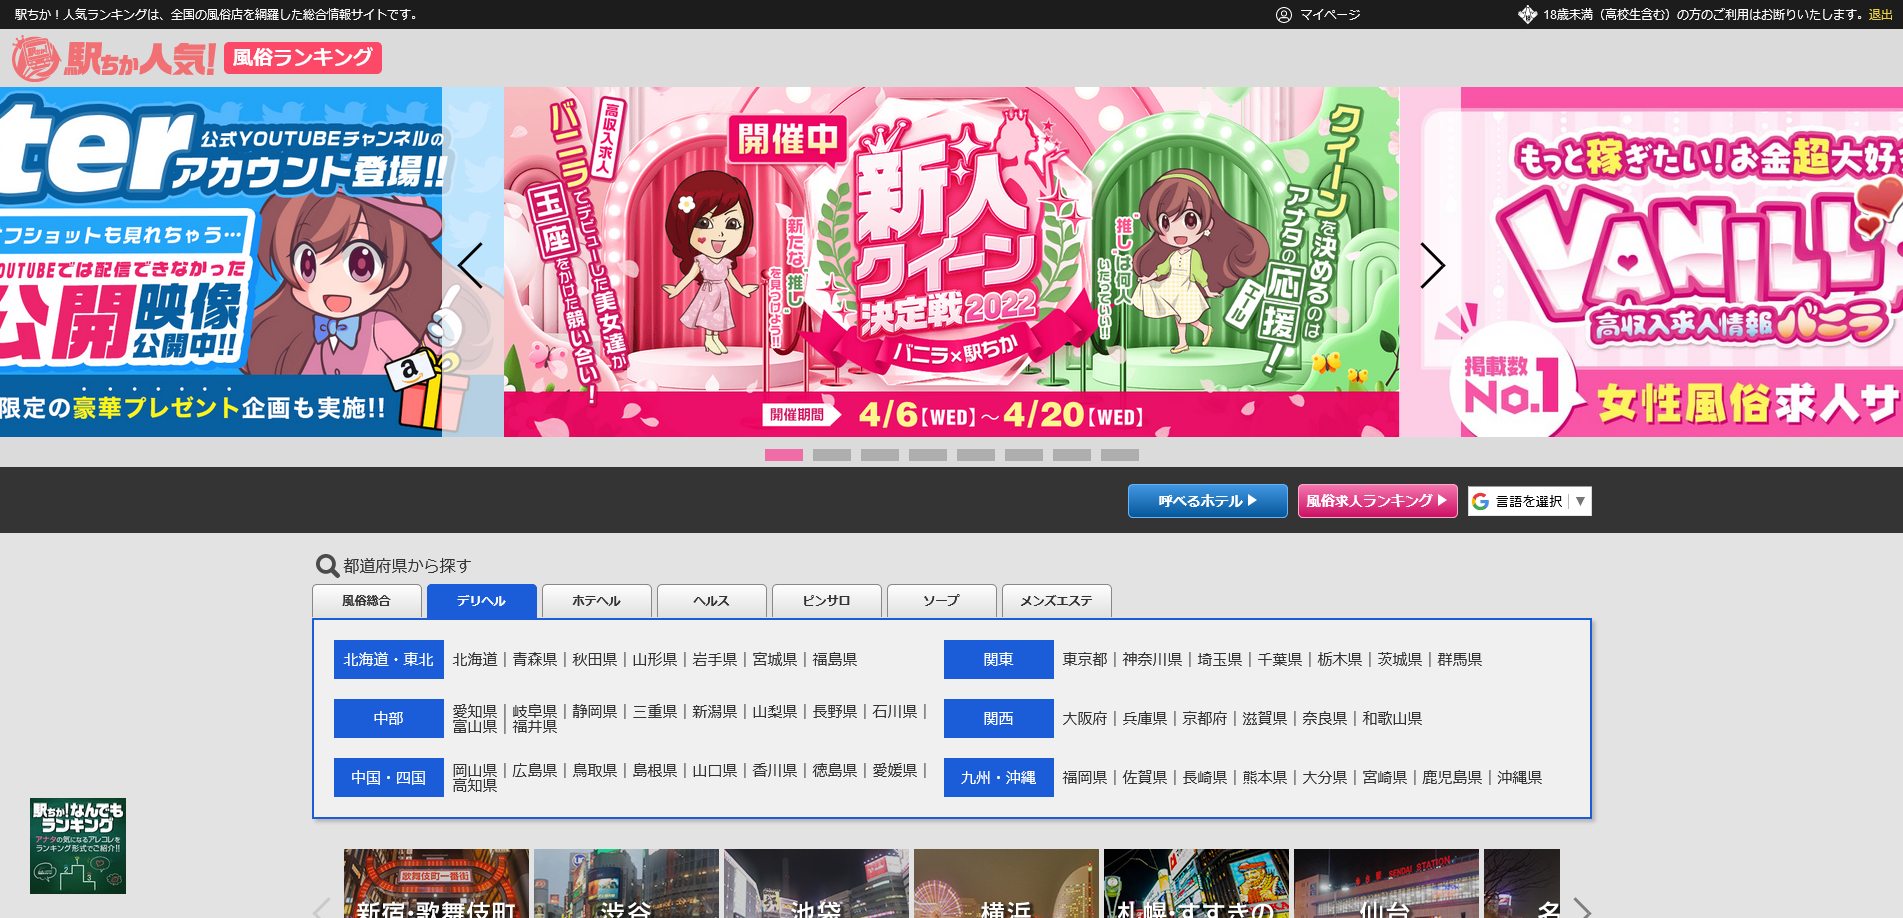Viewport: 1903px width, 918px height.
Task: Switch to 風俗総合 tab
Action: point(367,601)
